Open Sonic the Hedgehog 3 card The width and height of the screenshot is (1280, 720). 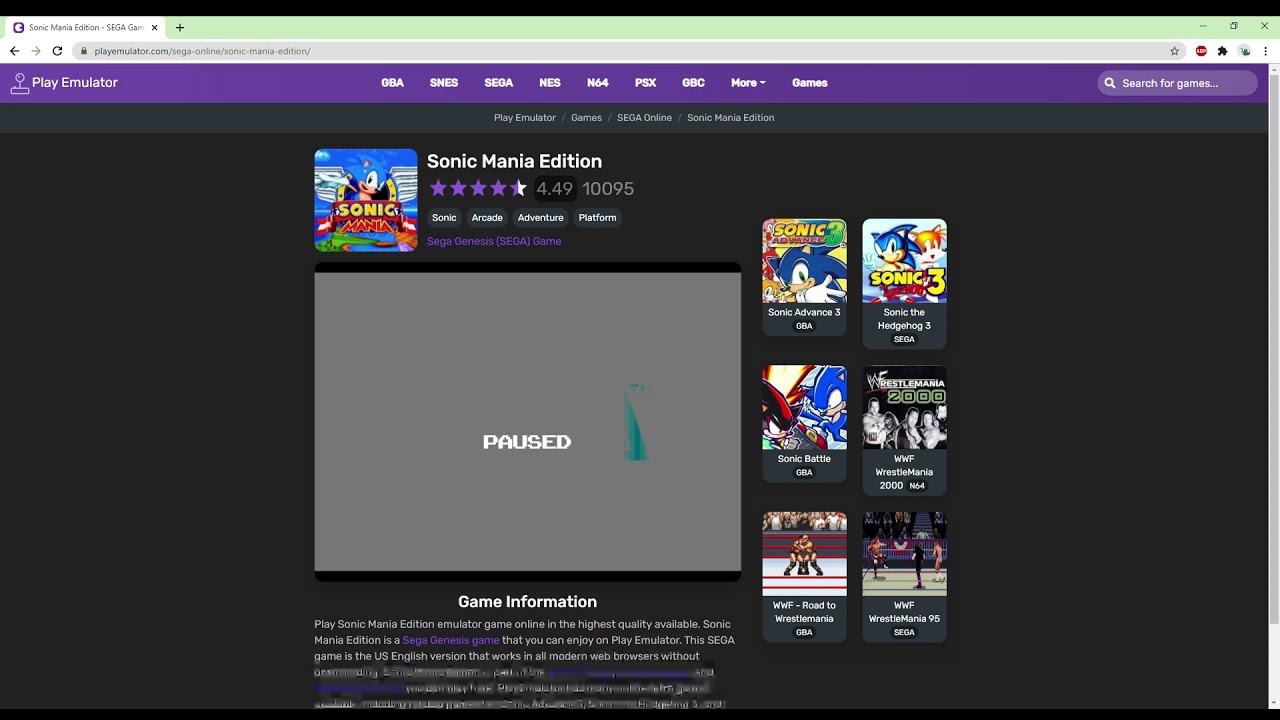click(904, 283)
